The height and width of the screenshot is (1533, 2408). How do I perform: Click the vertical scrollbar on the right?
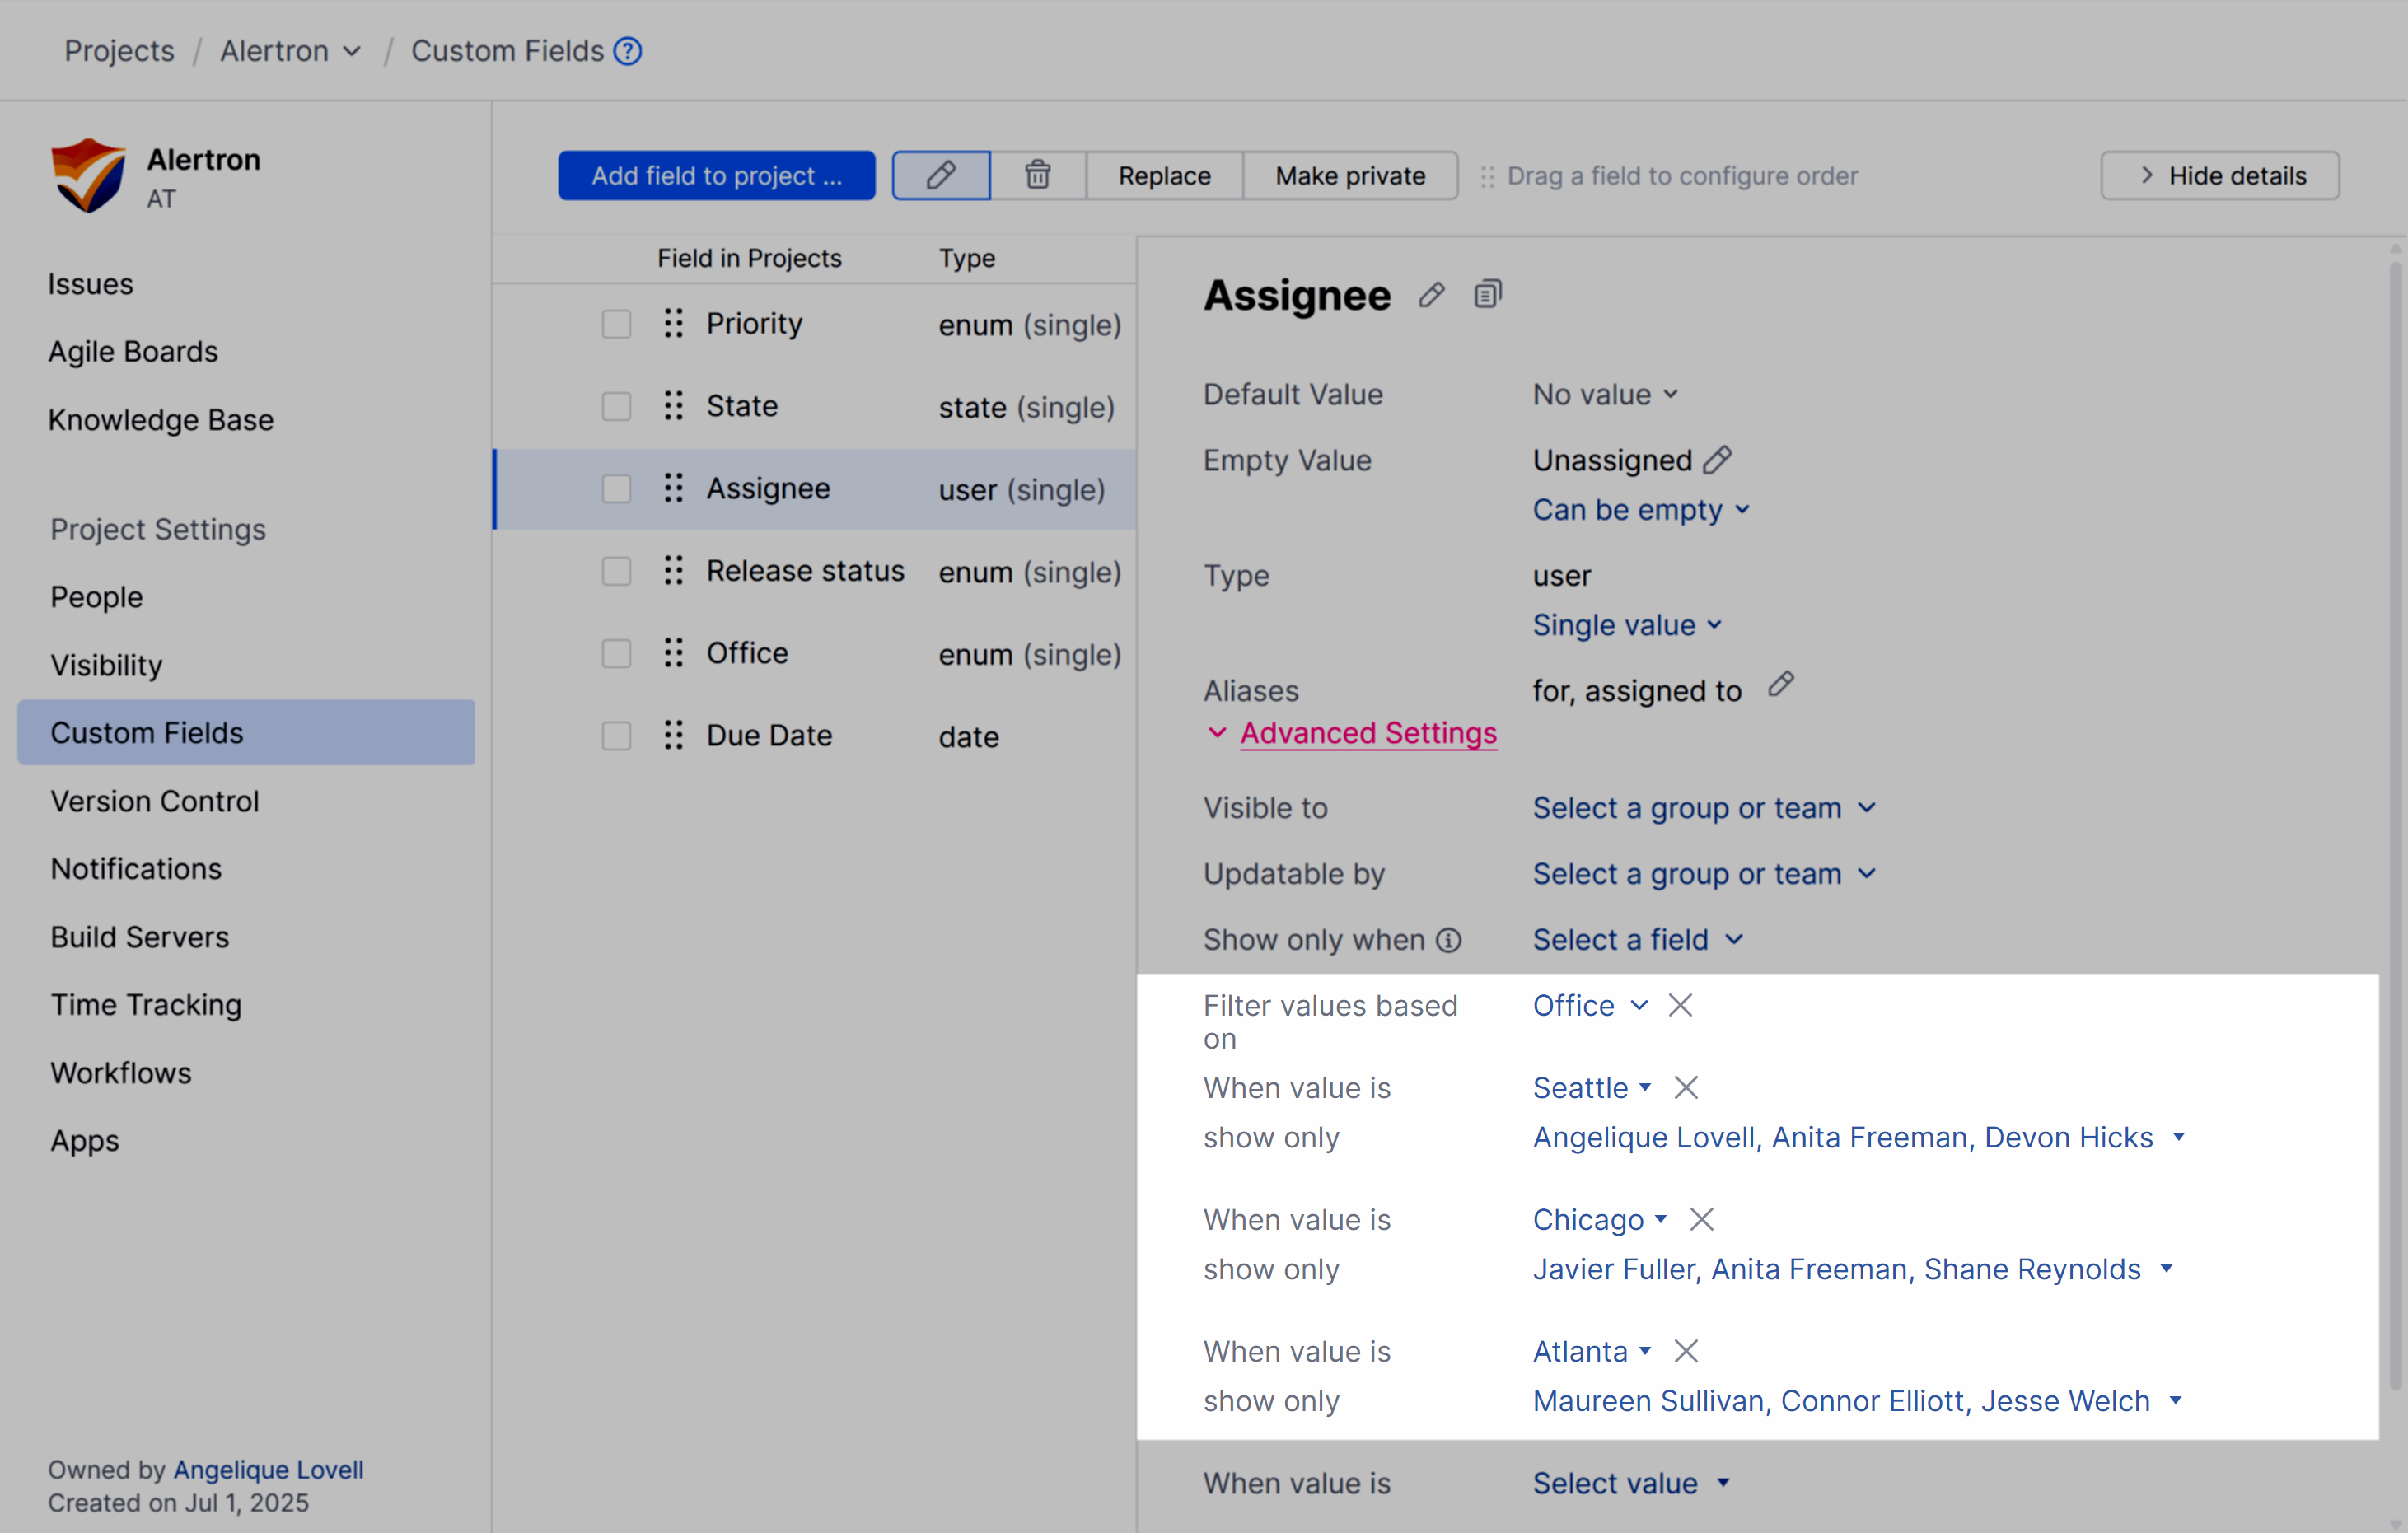[2396, 700]
